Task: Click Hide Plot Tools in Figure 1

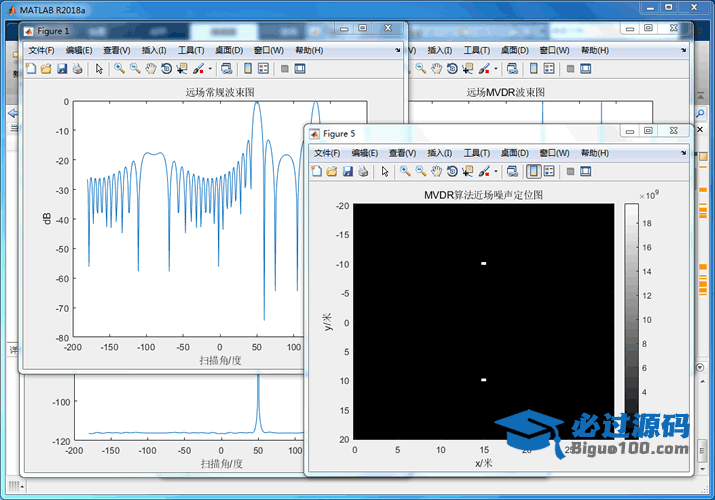Action: [285, 69]
